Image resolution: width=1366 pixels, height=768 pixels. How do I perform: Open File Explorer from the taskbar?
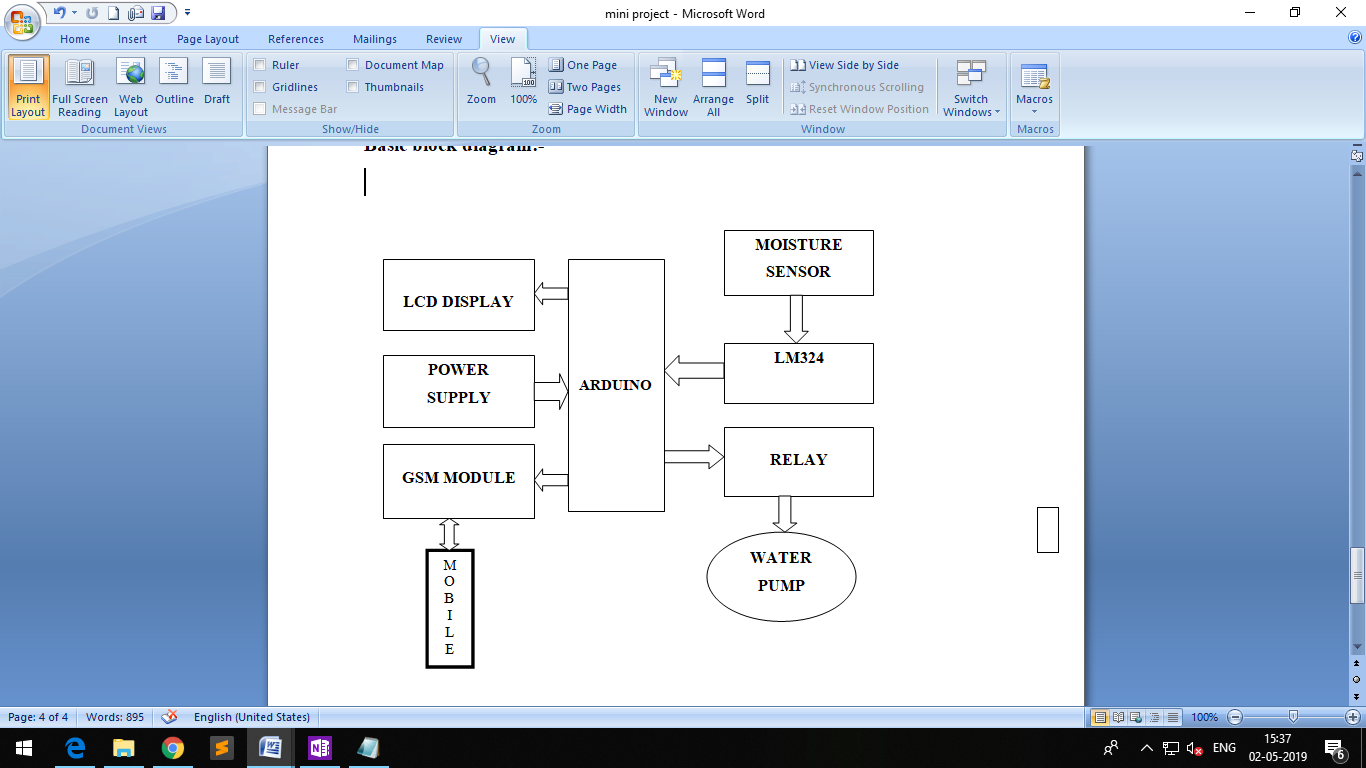coord(124,748)
